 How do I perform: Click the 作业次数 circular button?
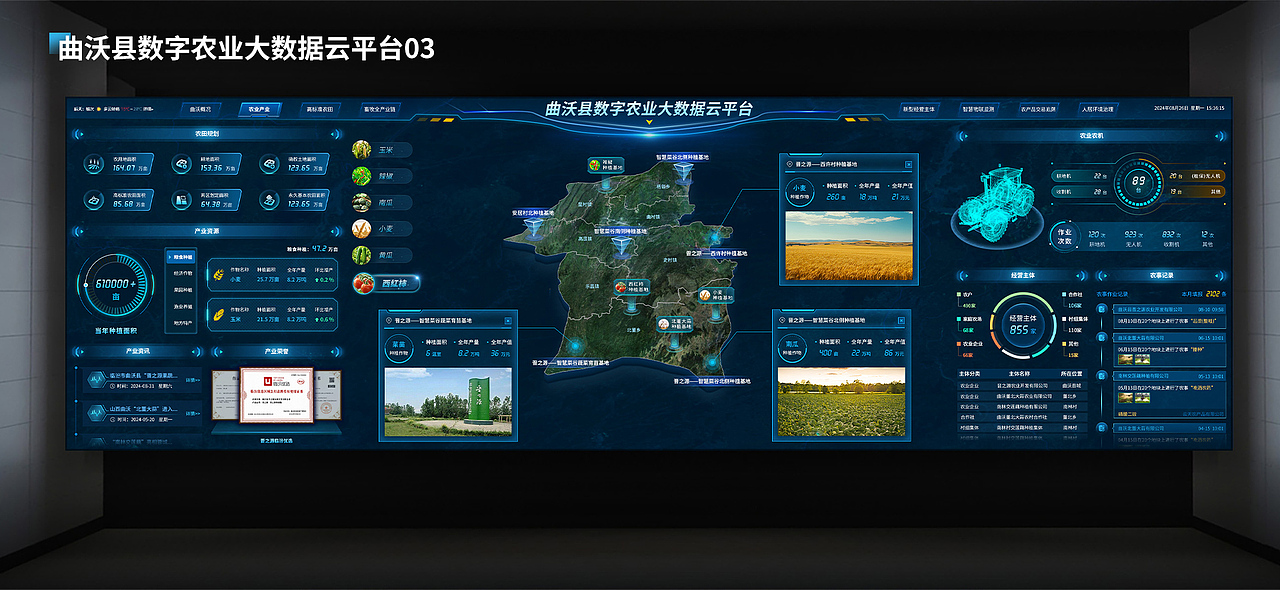tap(1064, 236)
